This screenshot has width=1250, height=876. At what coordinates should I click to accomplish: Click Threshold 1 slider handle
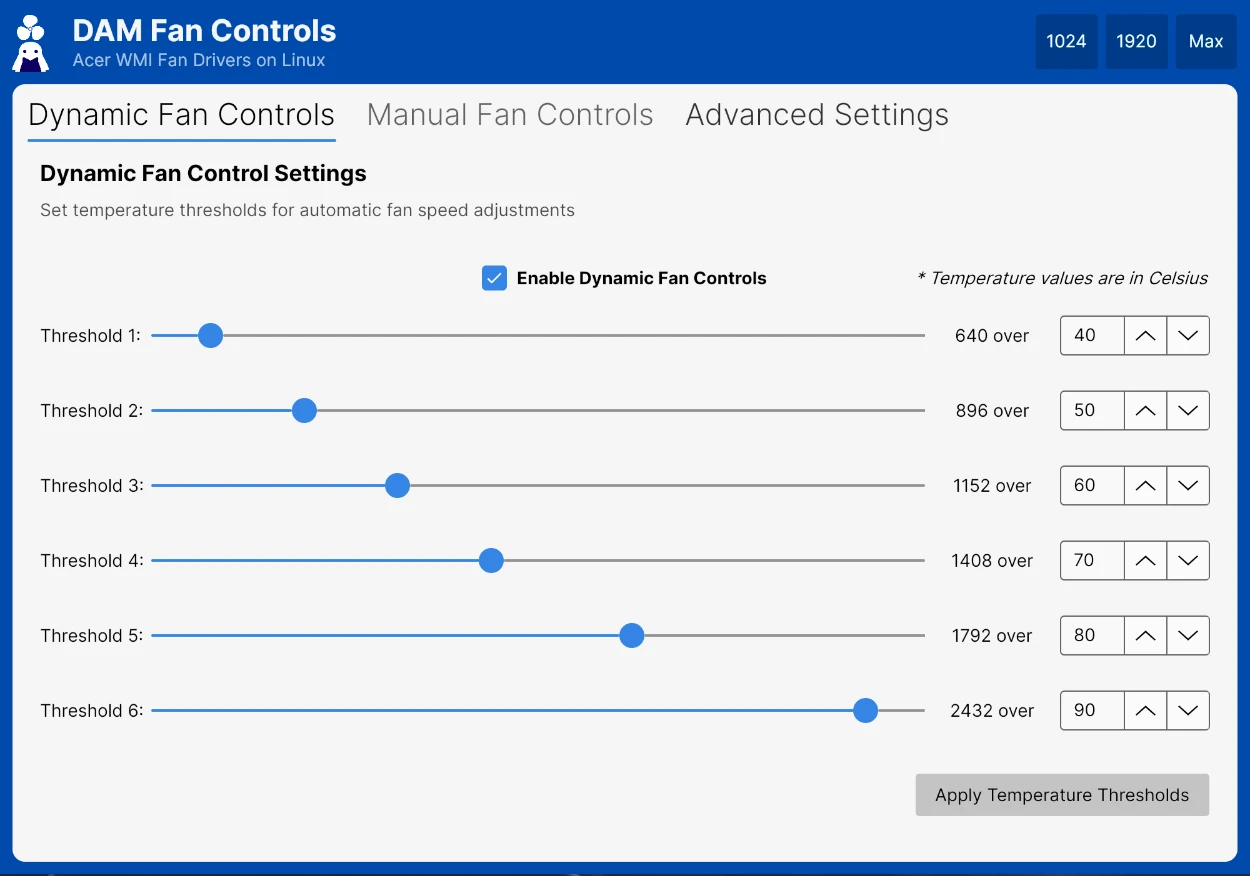210,336
